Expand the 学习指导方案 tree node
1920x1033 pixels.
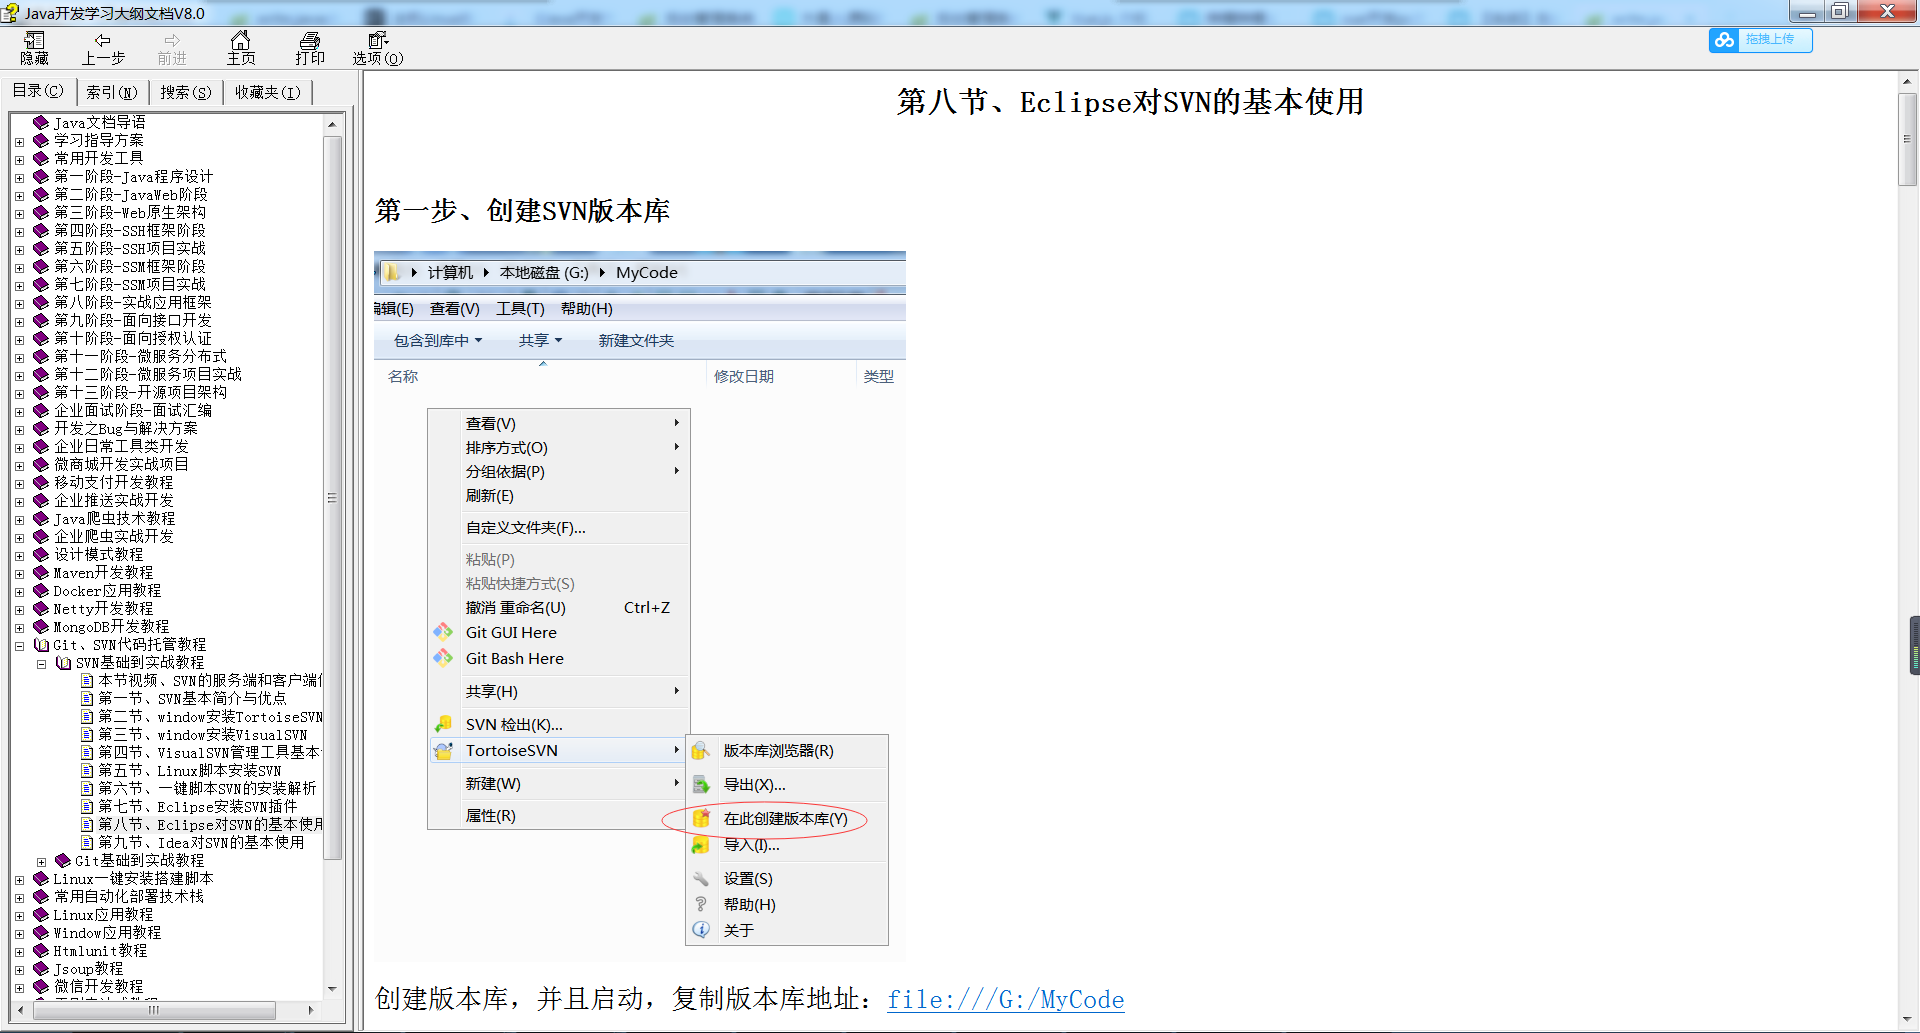point(19,141)
